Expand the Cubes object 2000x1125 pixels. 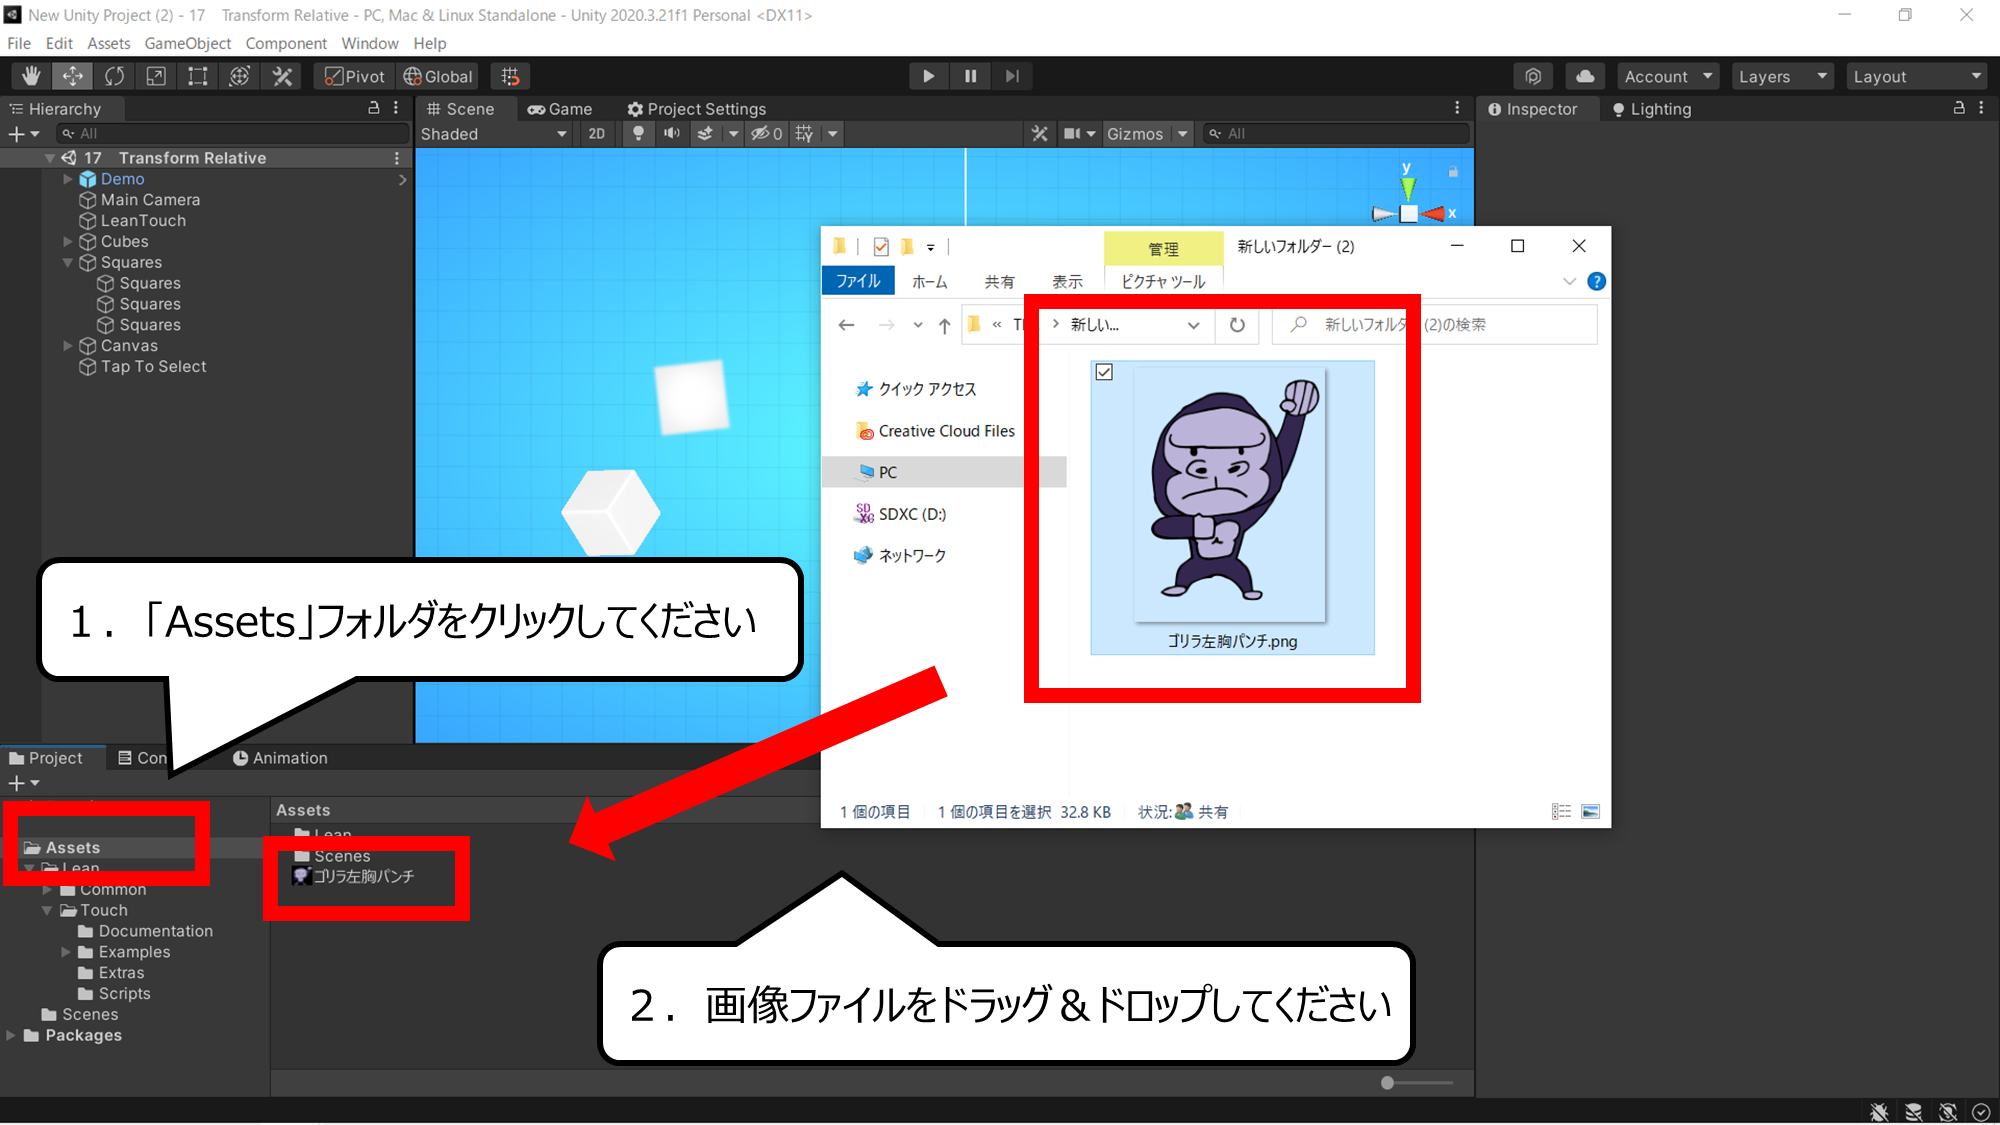[x=68, y=242]
